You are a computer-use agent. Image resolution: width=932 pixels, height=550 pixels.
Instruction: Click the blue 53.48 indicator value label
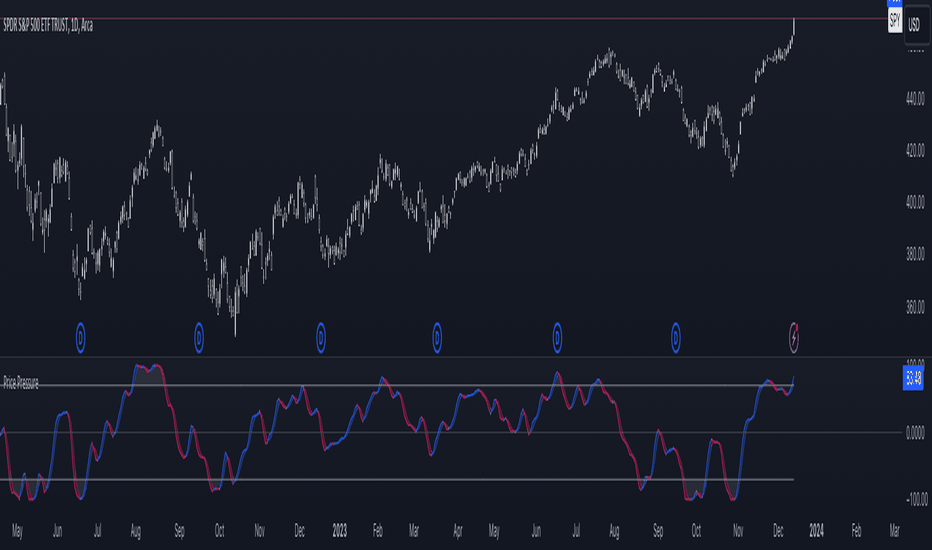(913, 378)
